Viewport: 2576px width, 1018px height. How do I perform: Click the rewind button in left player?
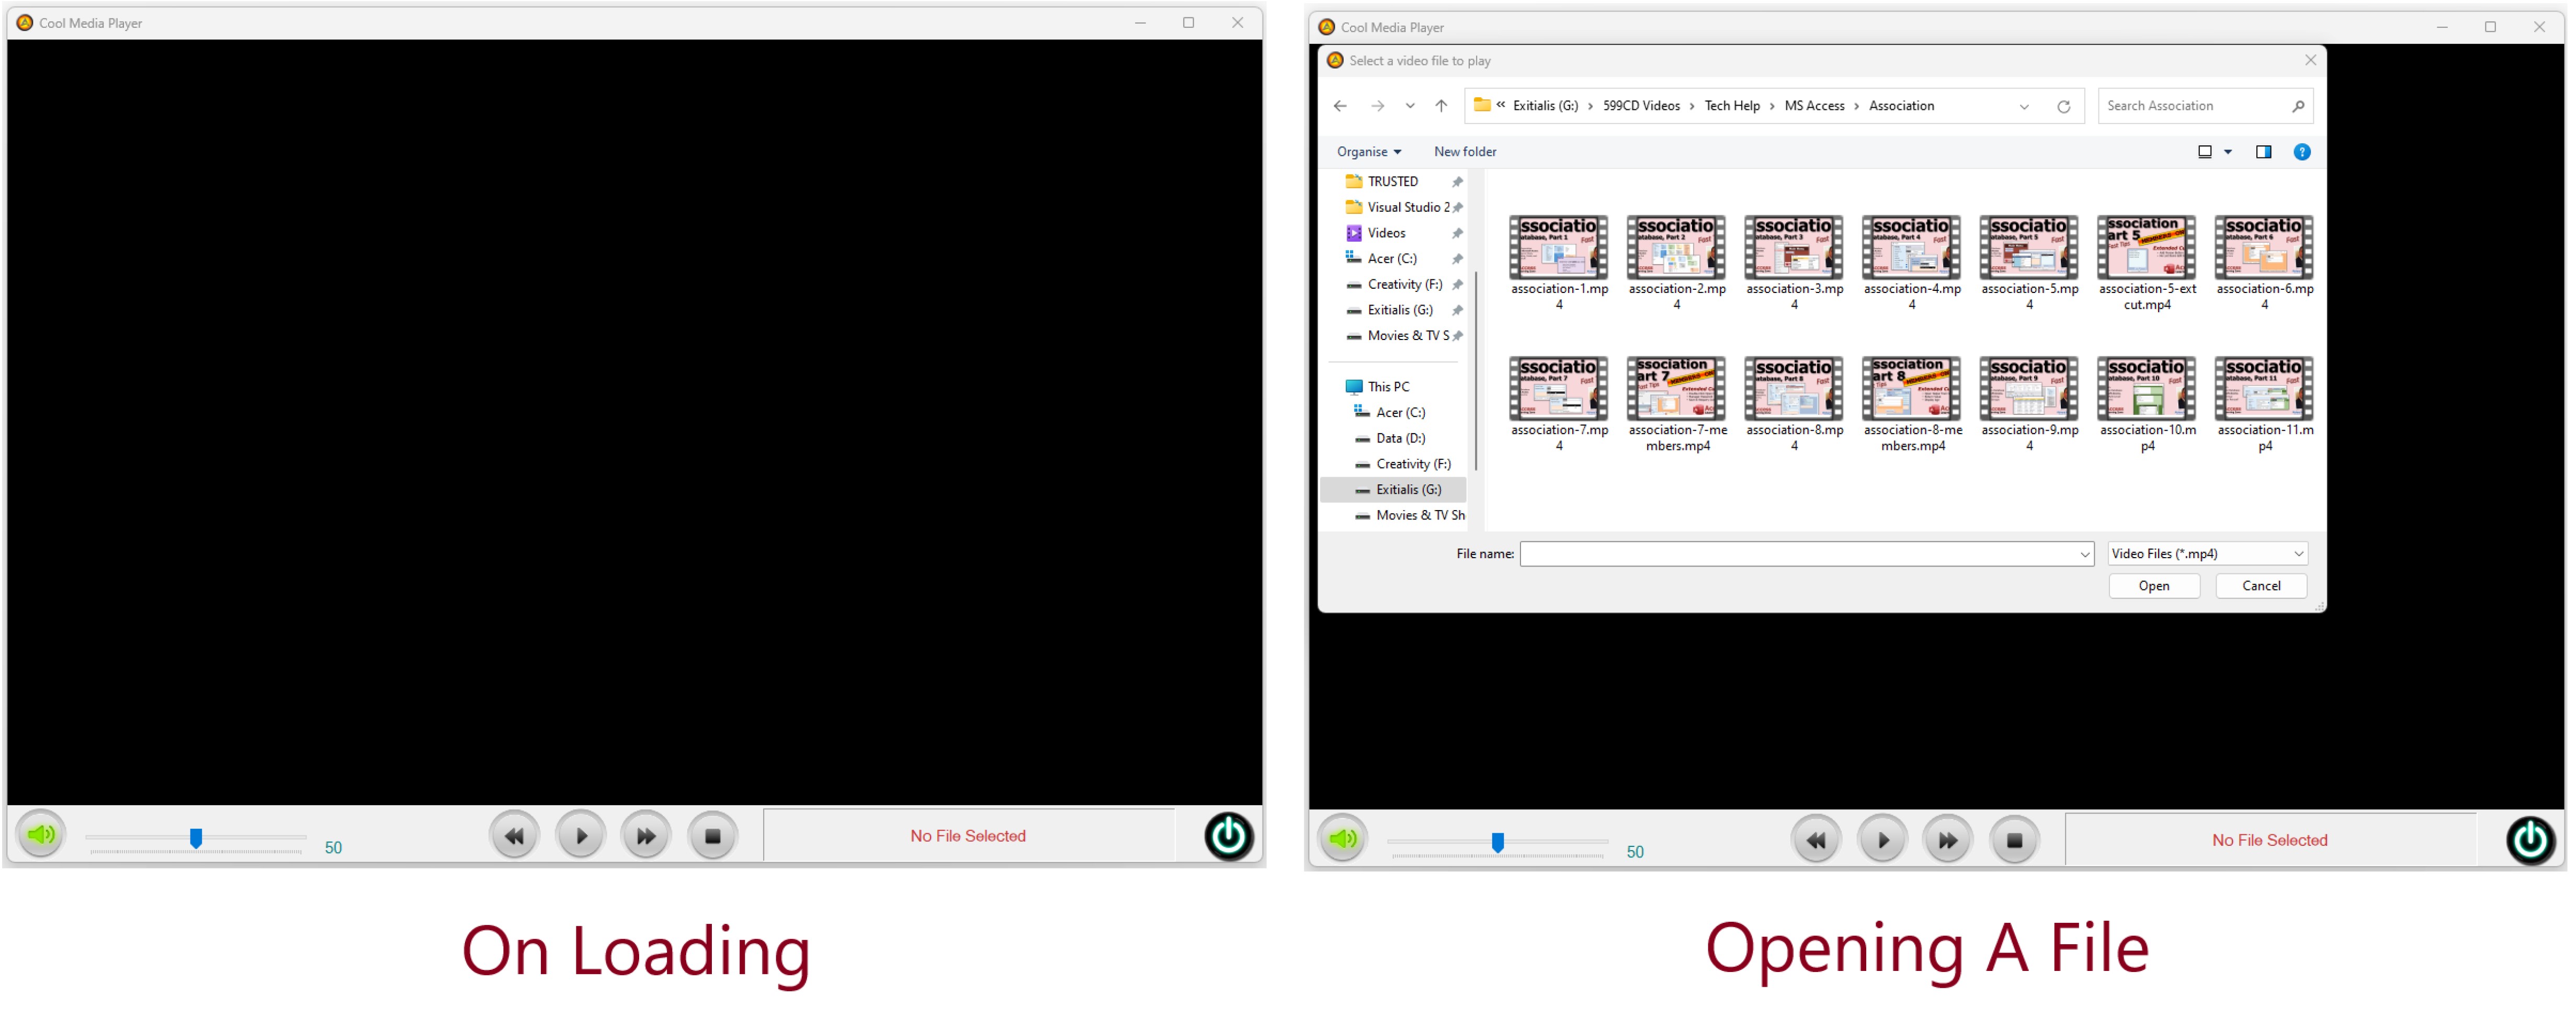click(x=514, y=835)
